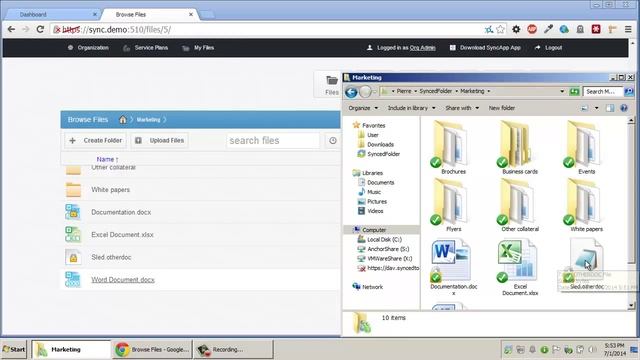Switch to Browse Files Chrome taskbar item

pos(152,349)
